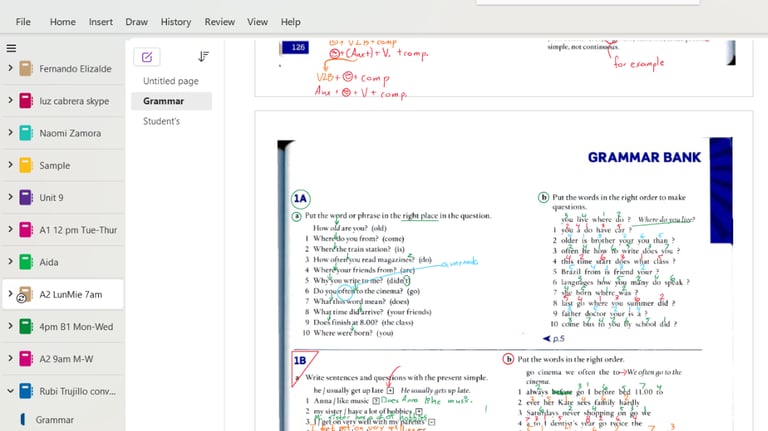Screen dimensions: 768x431
Task: Click the Grammar section tab icon
Action: 23,420
